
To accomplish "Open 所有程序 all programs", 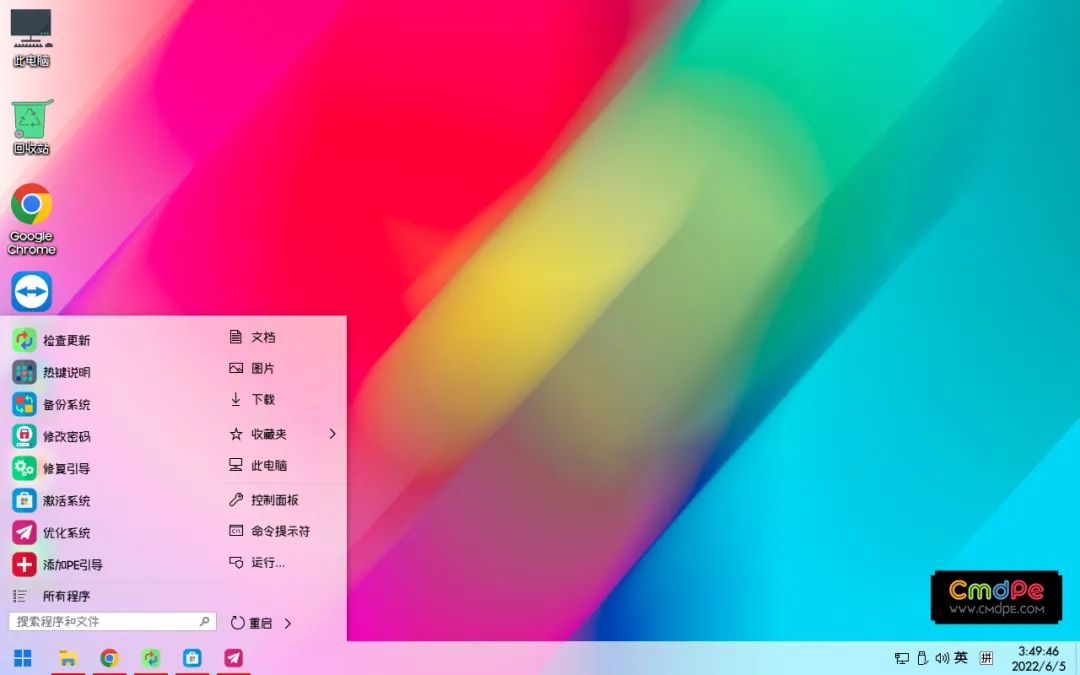I will click(65, 596).
